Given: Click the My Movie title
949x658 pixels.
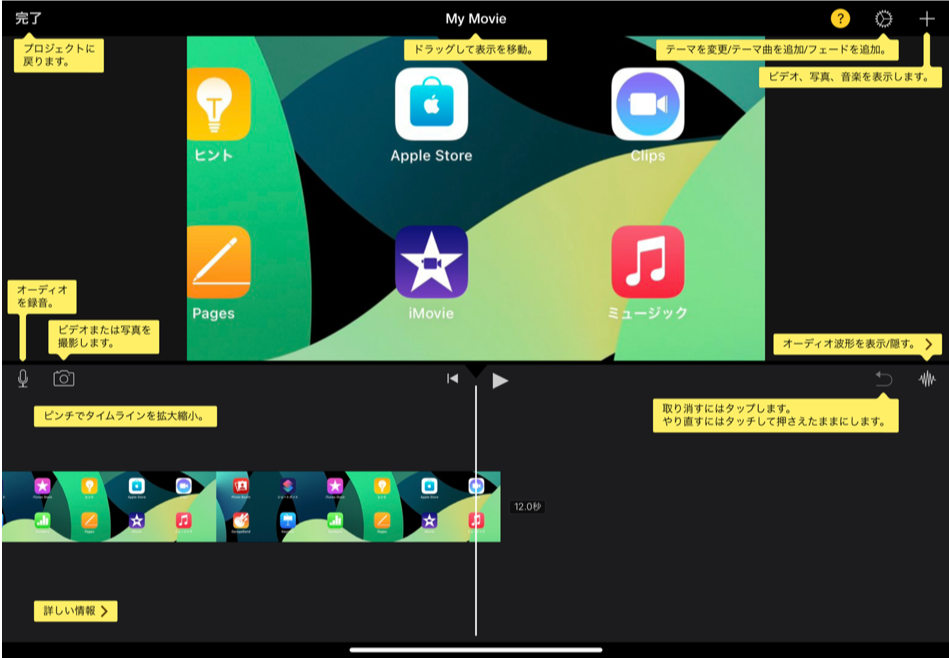Looking at the screenshot, I should (476, 19).
